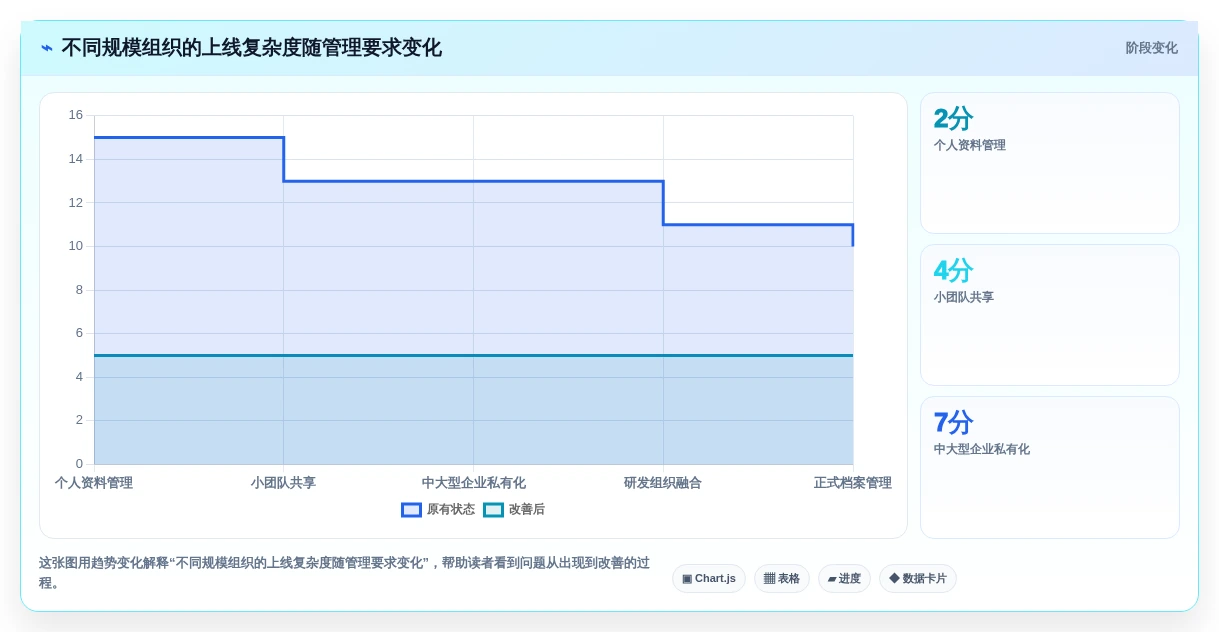
Task: Click the 2分 score value
Action: coord(953,119)
